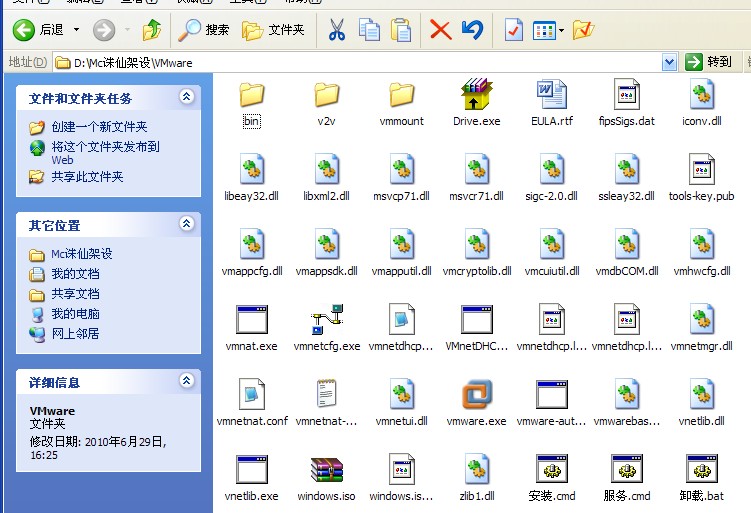The image size is (751, 513).
Task: Click the Paste clipboard toolbar icon
Action: click(x=401, y=30)
